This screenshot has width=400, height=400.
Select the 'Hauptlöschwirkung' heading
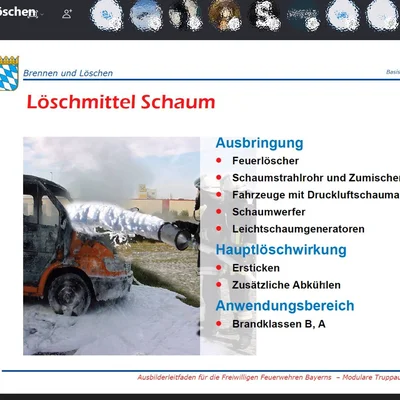(281, 250)
